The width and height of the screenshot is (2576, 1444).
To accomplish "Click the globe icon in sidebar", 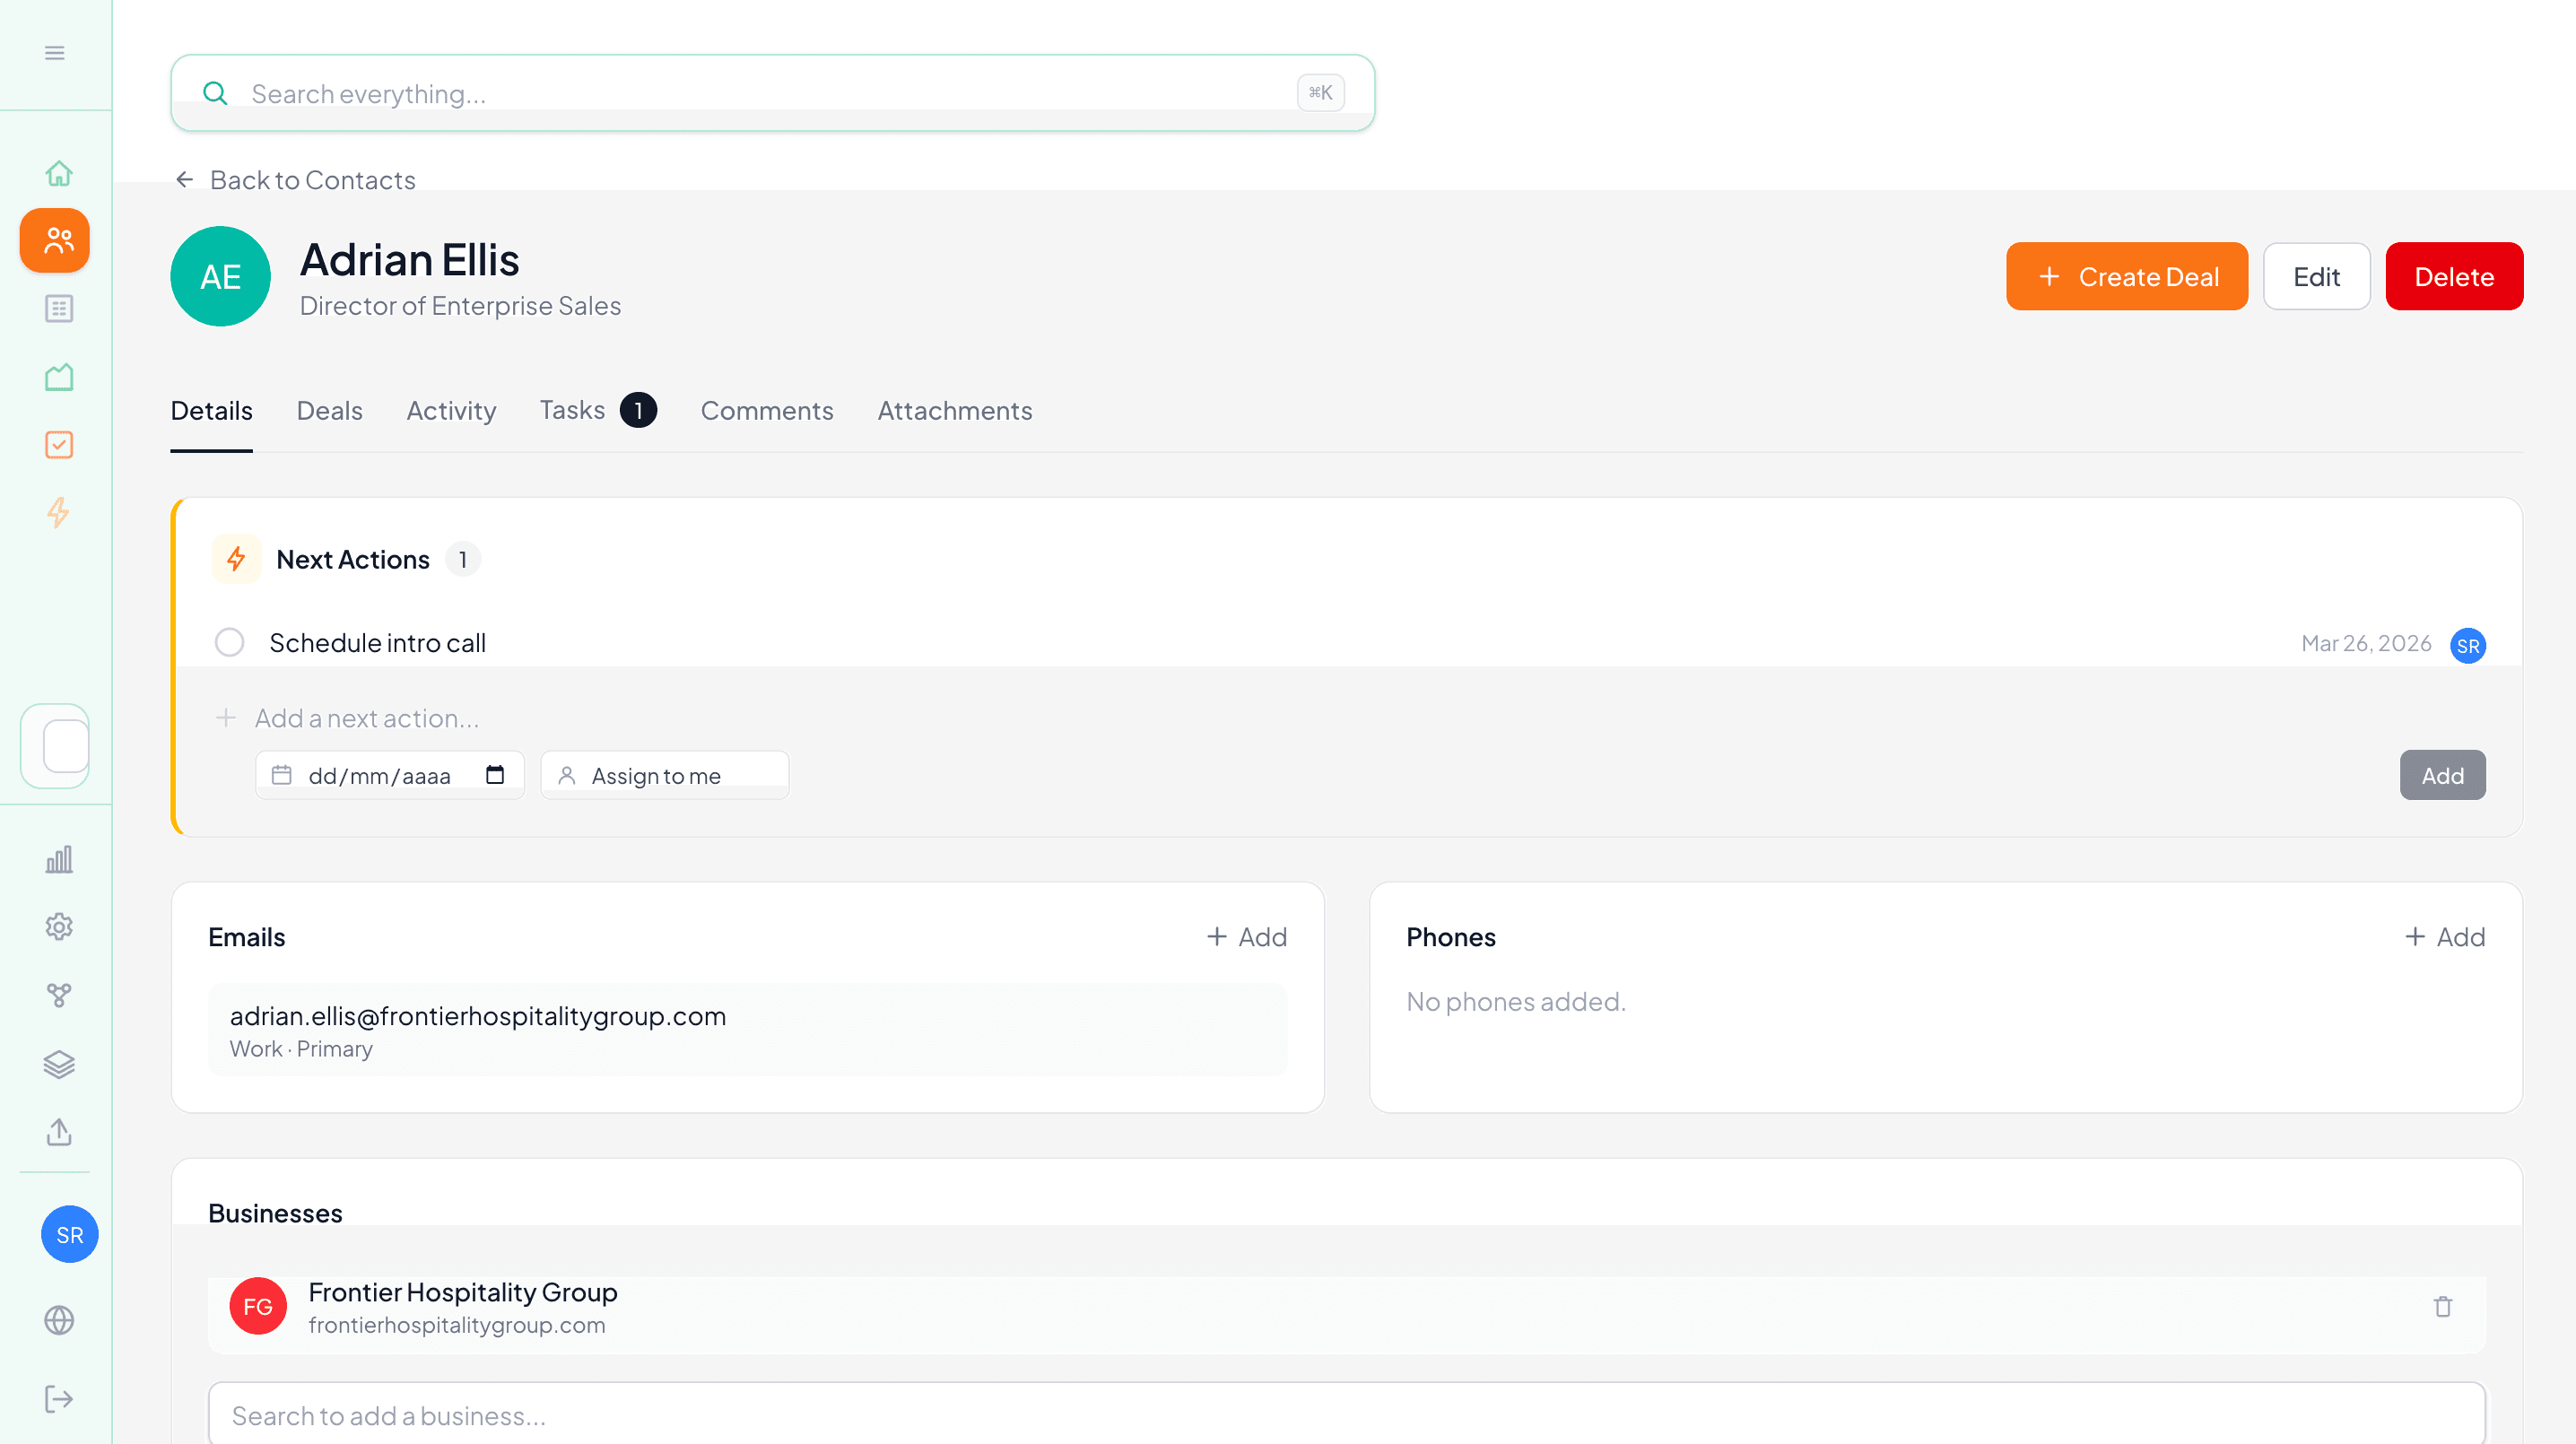I will 59,1320.
